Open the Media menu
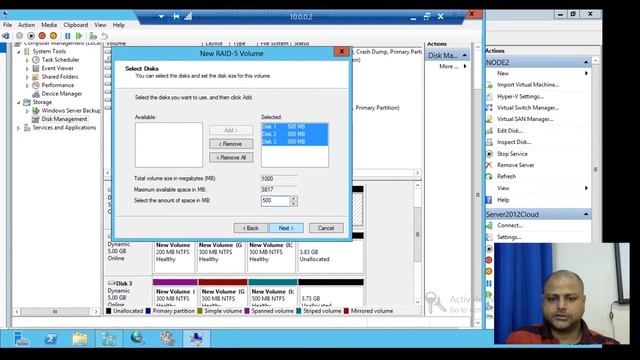Screen dimensions: 640x360 tap(49, 25)
